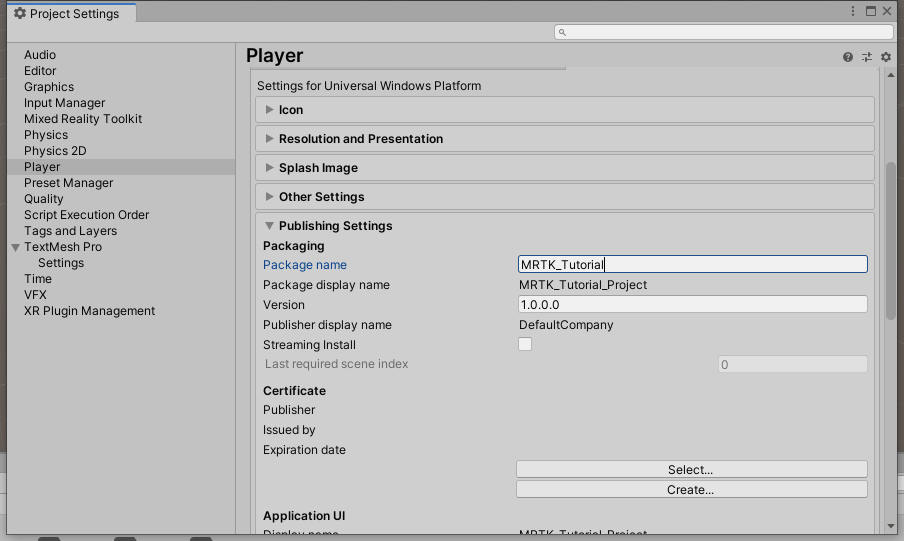Open the window's three-dot menu
The width and height of the screenshot is (904, 541).
(853, 11)
